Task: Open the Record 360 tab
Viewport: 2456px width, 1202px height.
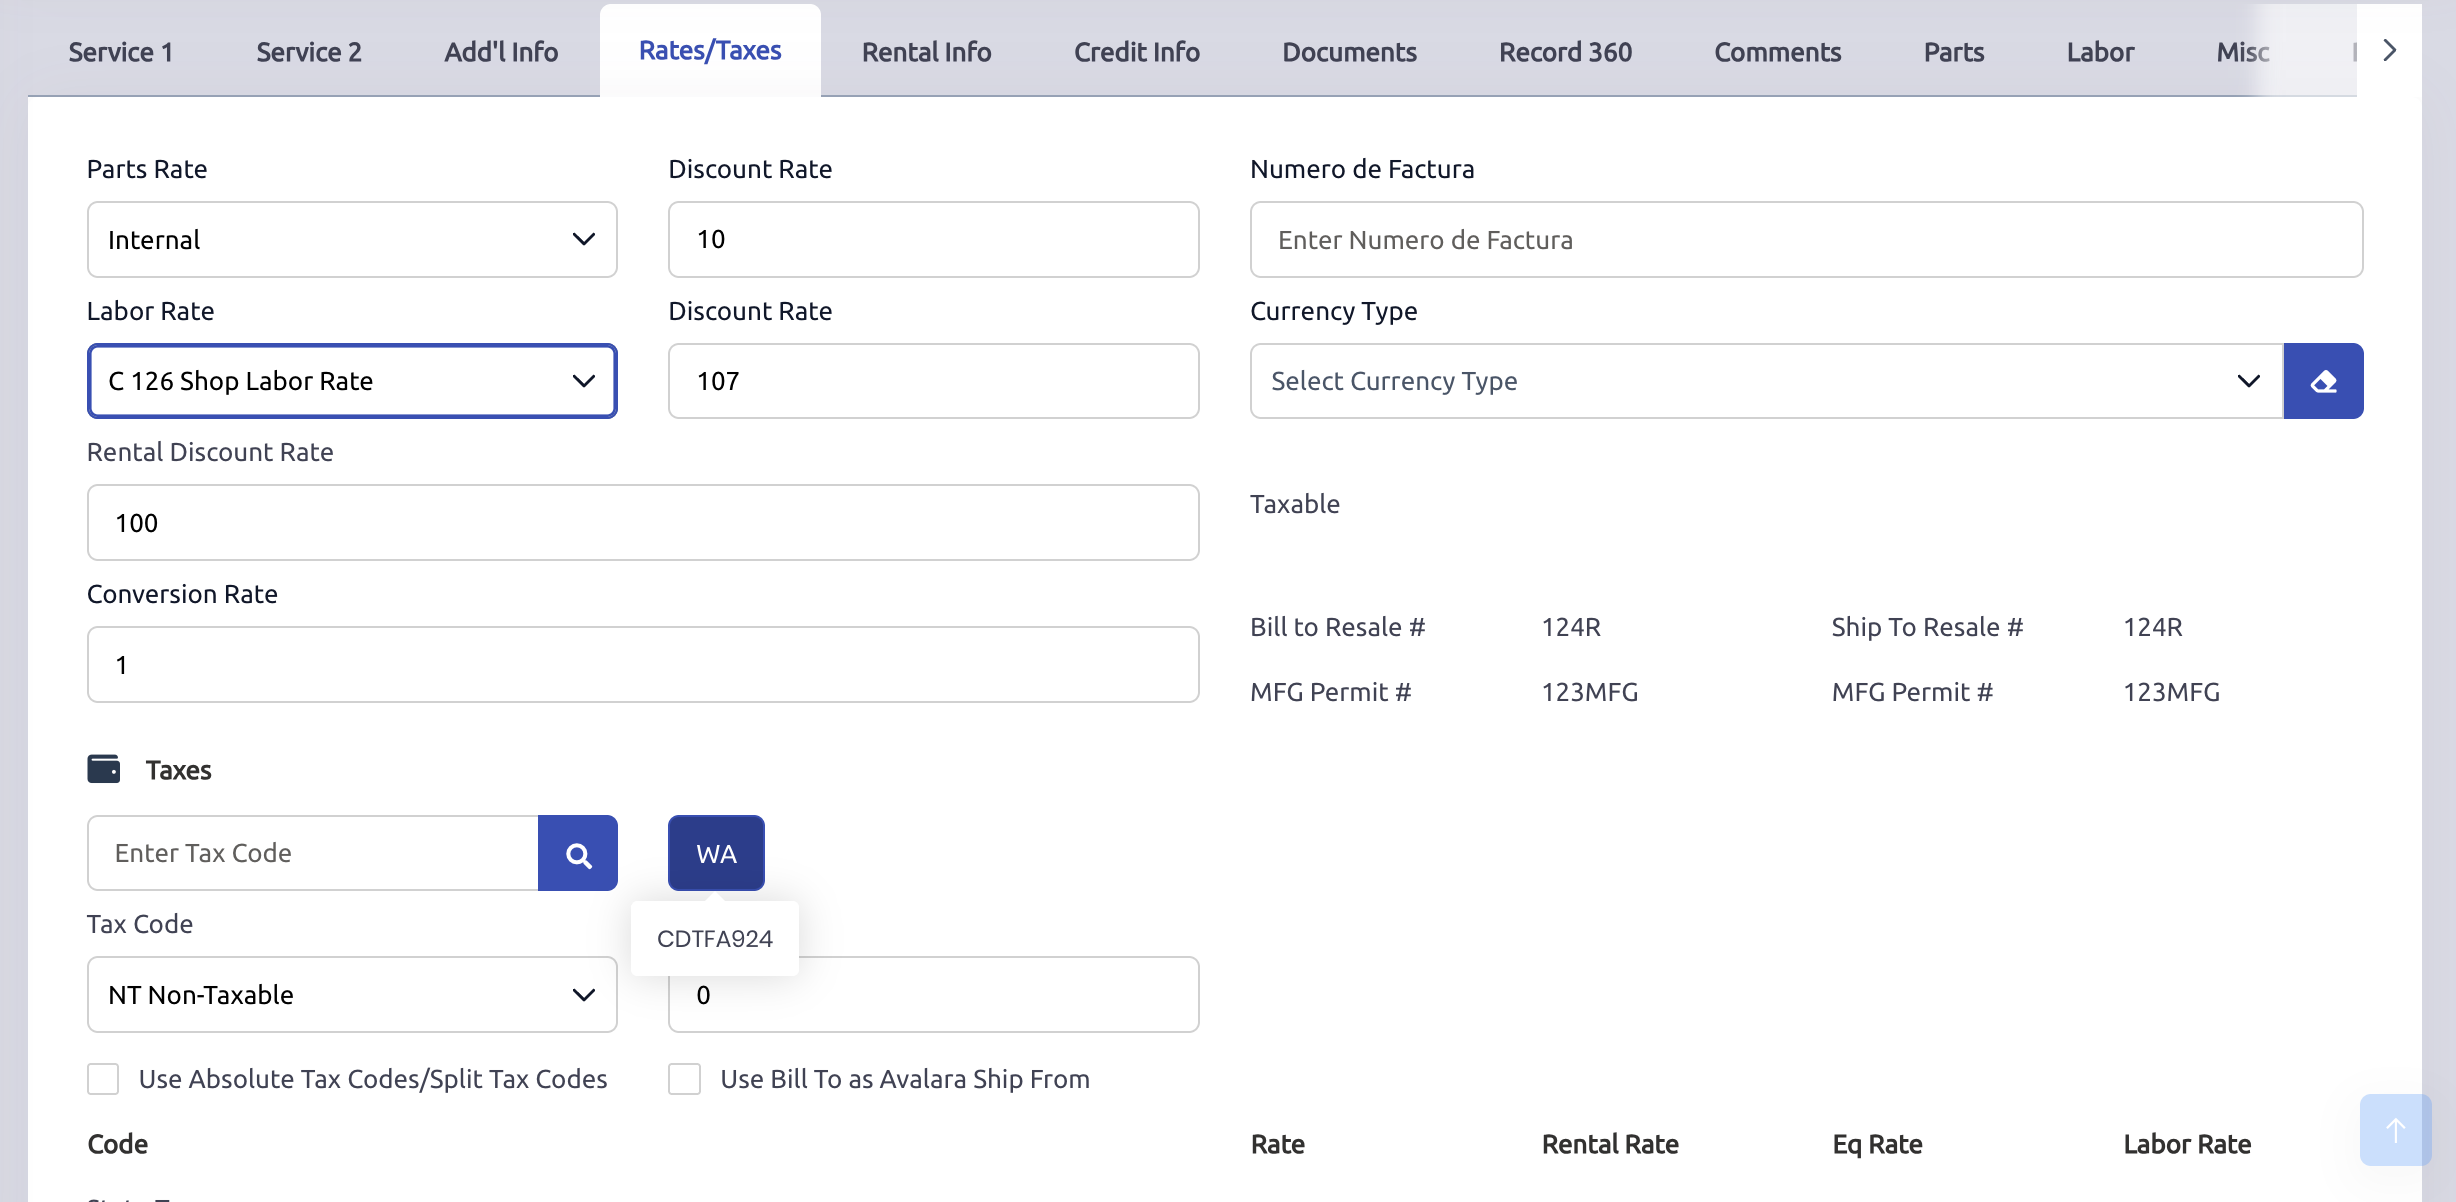Action: point(1565,52)
